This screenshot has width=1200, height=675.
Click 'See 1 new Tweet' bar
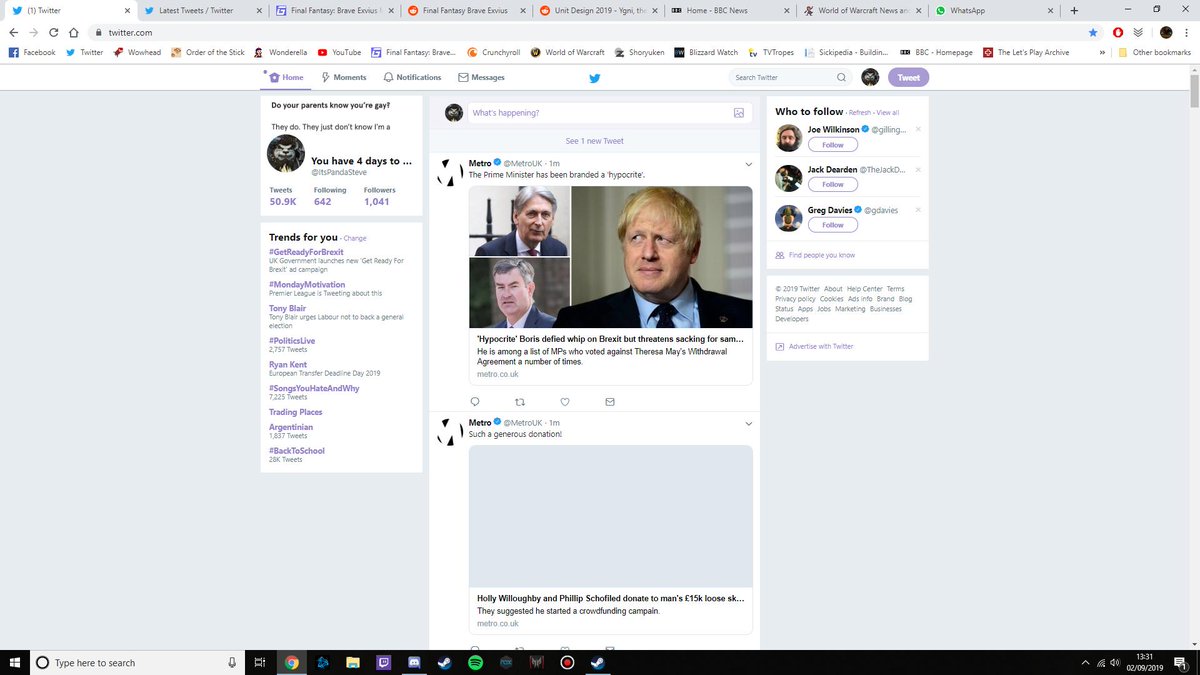click(x=594, y=141)
